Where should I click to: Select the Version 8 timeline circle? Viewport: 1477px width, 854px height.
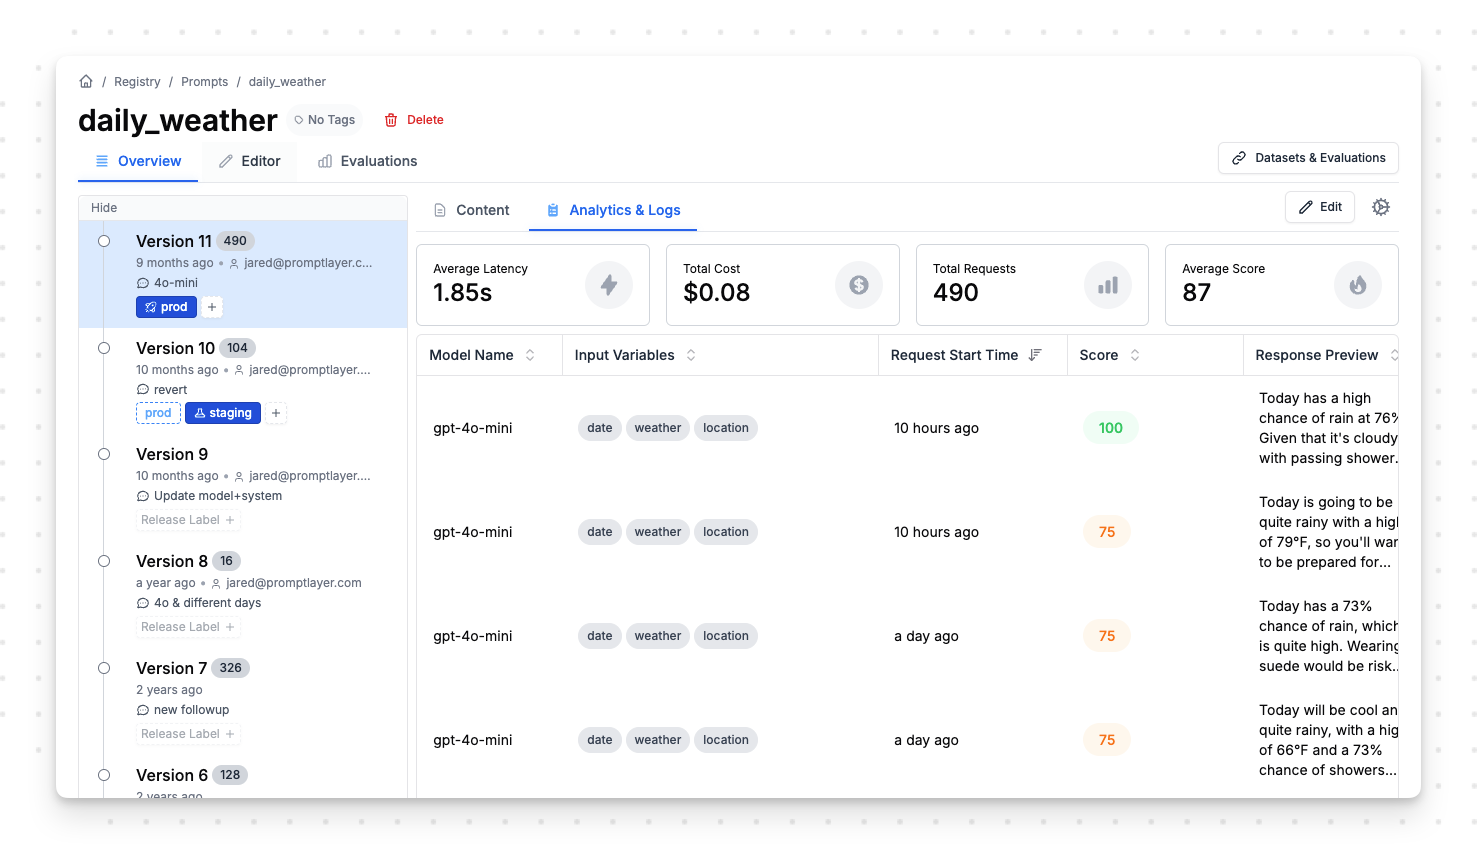tap(104, 561)
